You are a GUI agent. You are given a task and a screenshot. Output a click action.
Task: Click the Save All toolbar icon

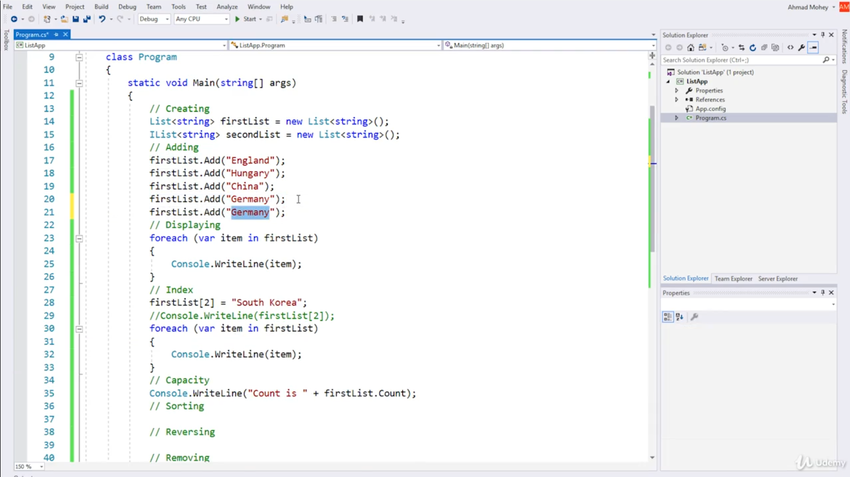pos(87,19)
